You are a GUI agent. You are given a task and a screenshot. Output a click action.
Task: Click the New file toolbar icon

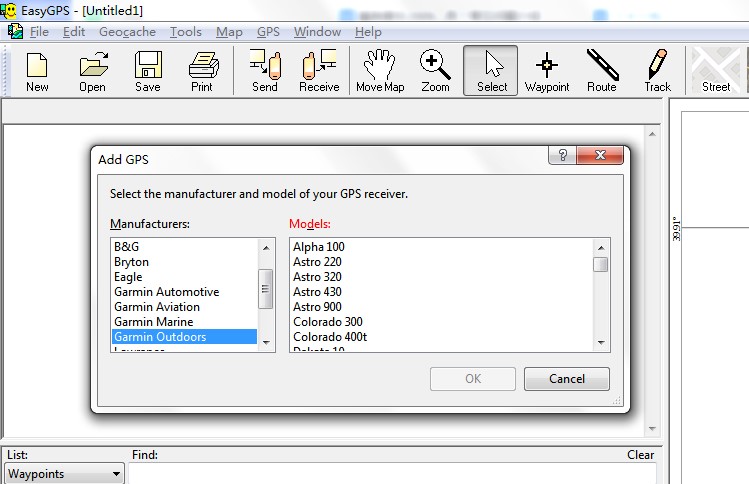coord(37,70)
